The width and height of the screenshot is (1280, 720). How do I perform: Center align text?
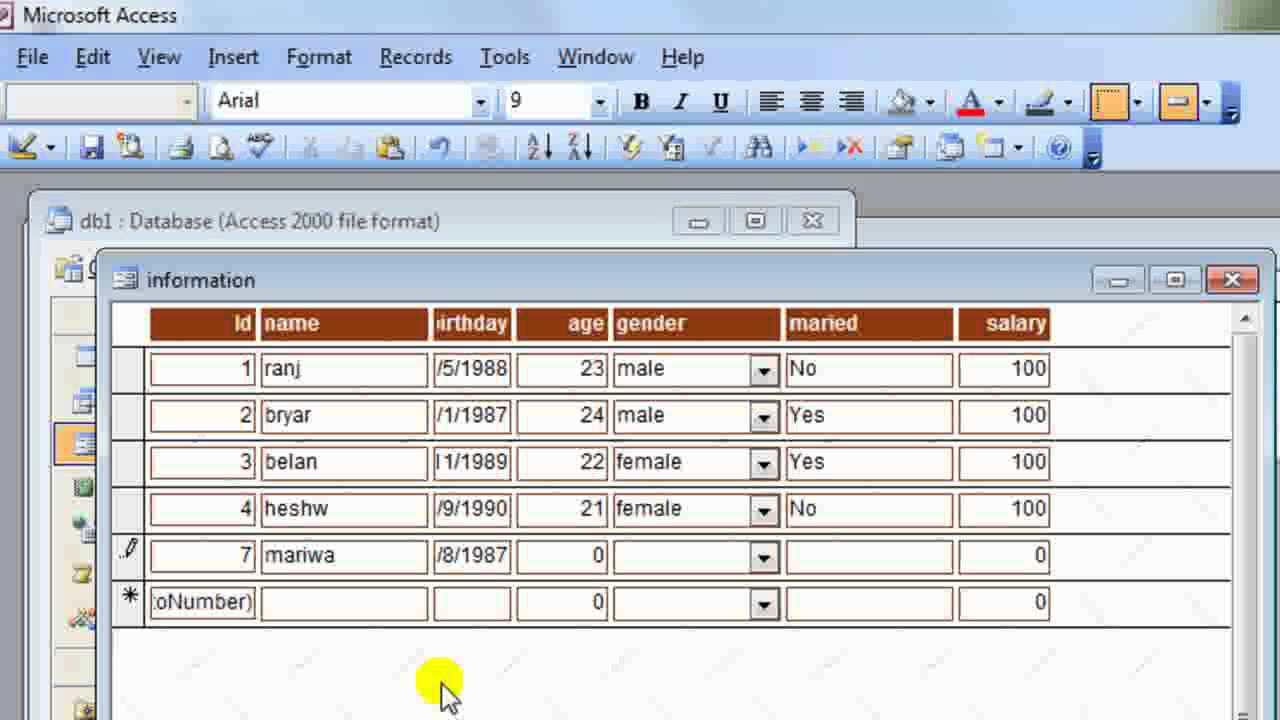pyautogui.click(x=811, y=102)
